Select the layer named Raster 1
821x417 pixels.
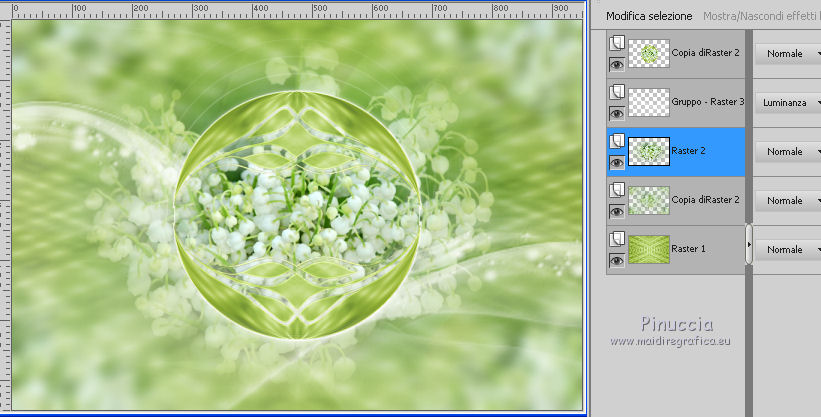(x=688, y=249)
